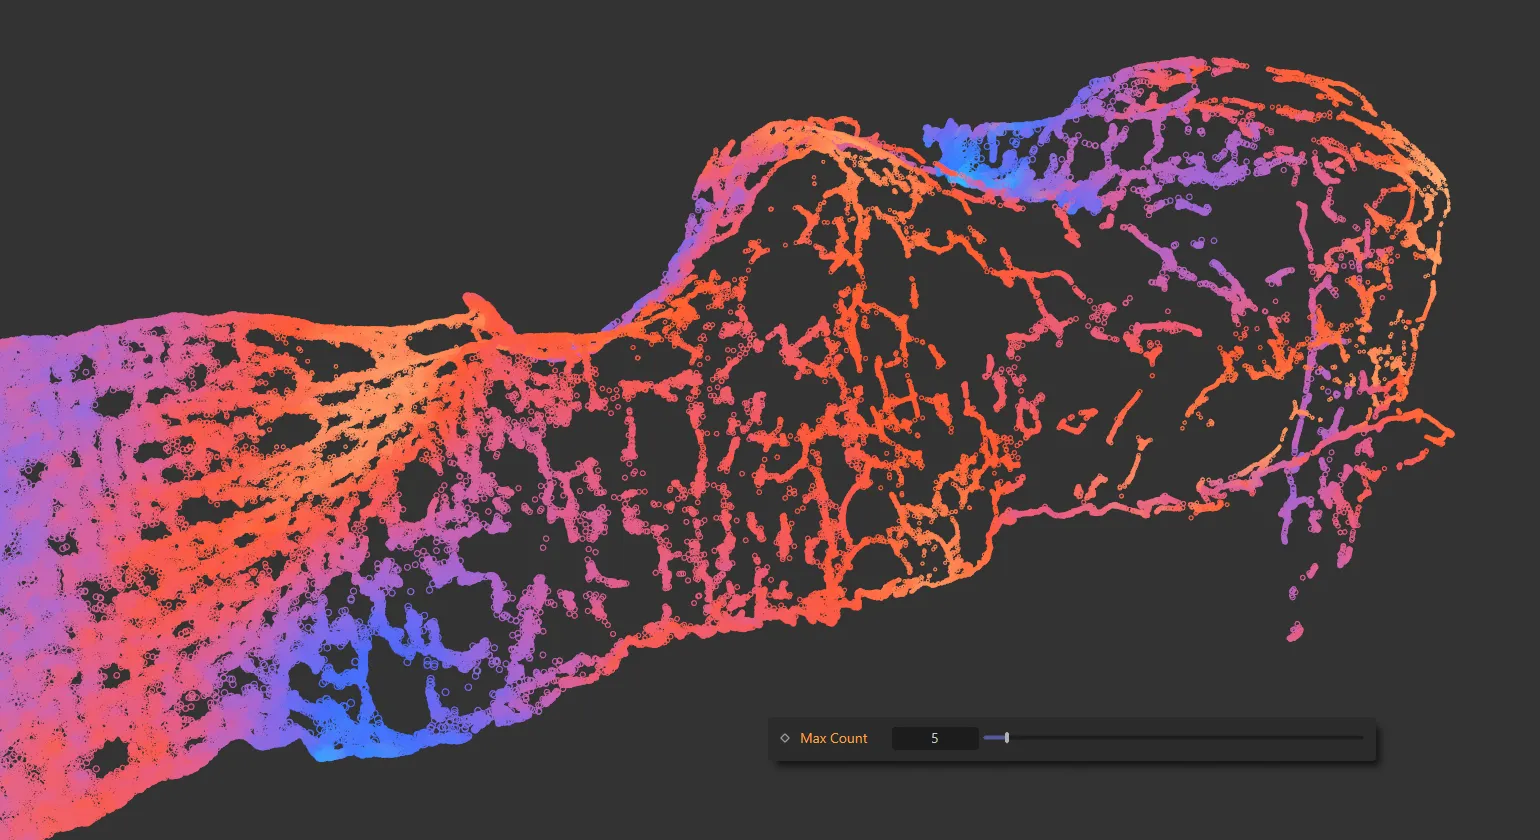Viewport: 1540px width, 840px height.
Task: Click the keyframe diamond next to Max Count
Action: coord(785,738)
